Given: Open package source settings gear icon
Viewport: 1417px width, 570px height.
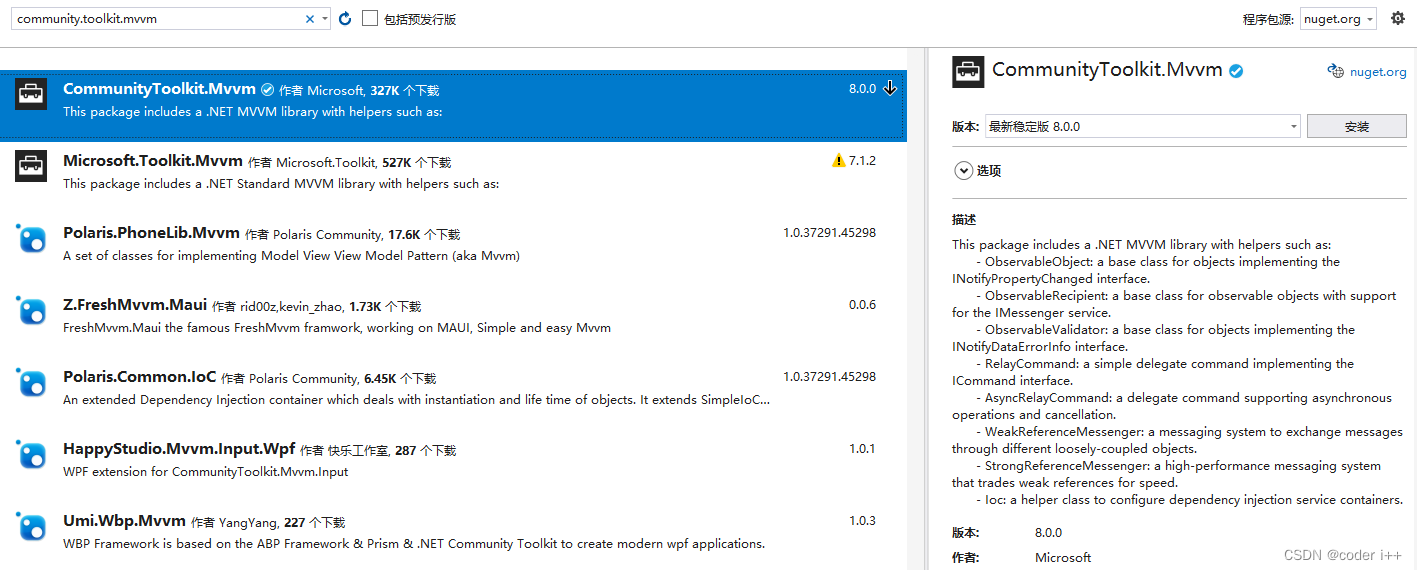Looking at the screenshot, I should tap(1398, 18).
